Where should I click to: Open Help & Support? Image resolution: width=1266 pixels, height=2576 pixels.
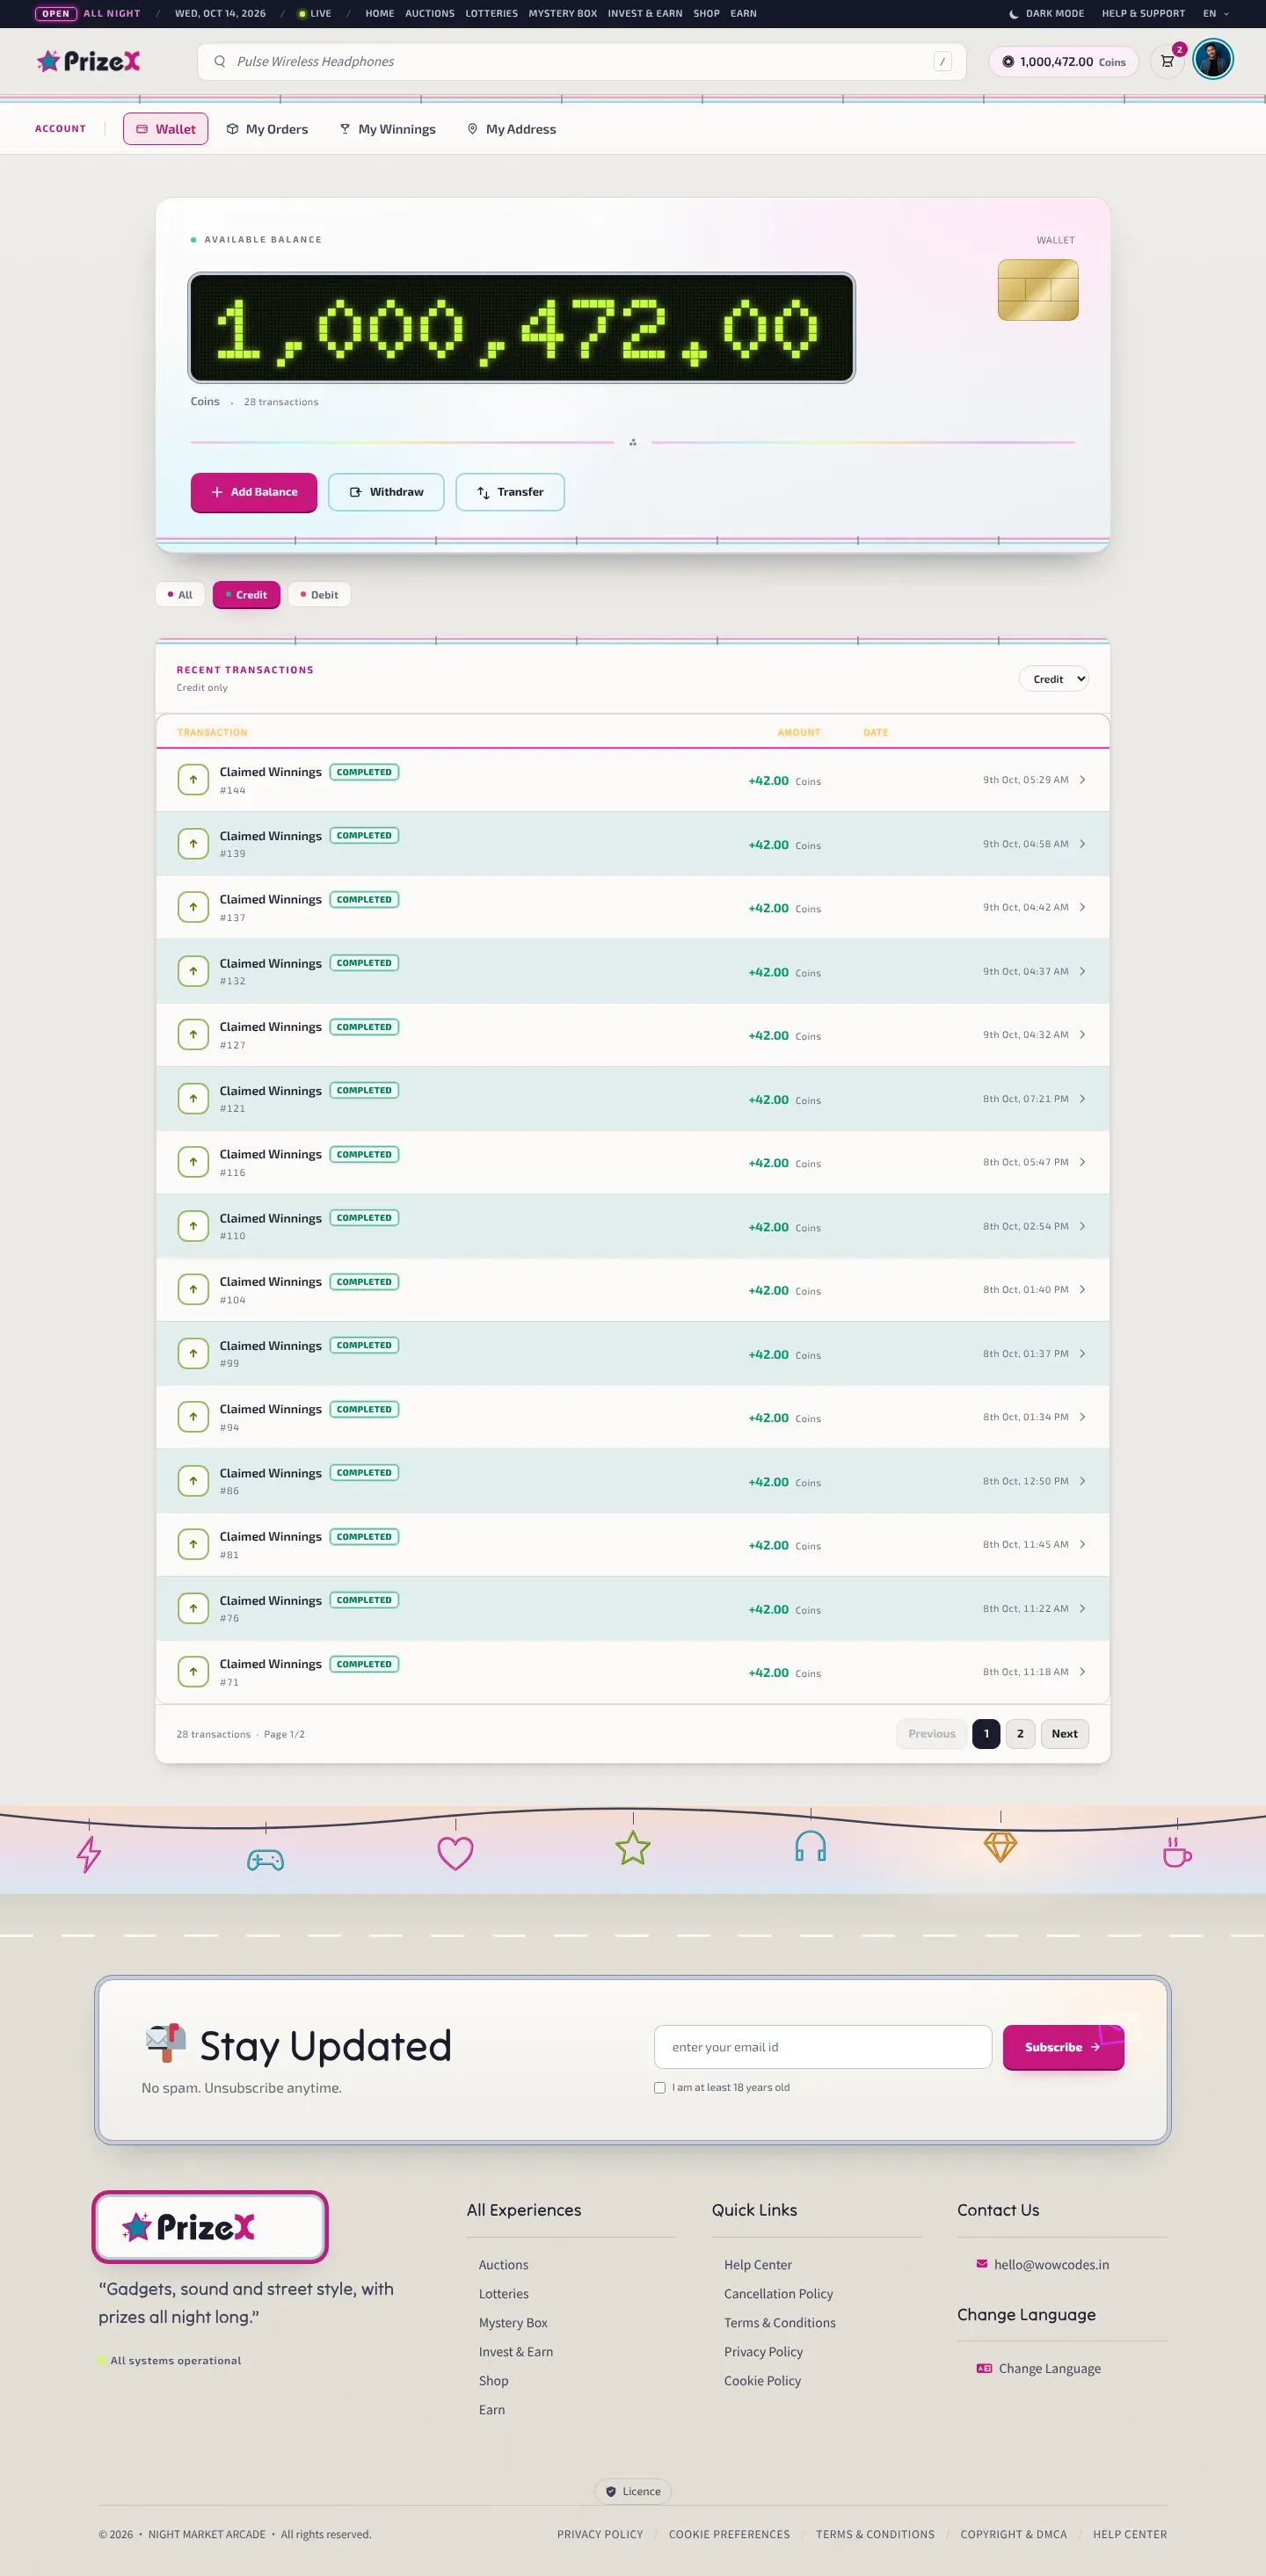(x=1143, y=13)
